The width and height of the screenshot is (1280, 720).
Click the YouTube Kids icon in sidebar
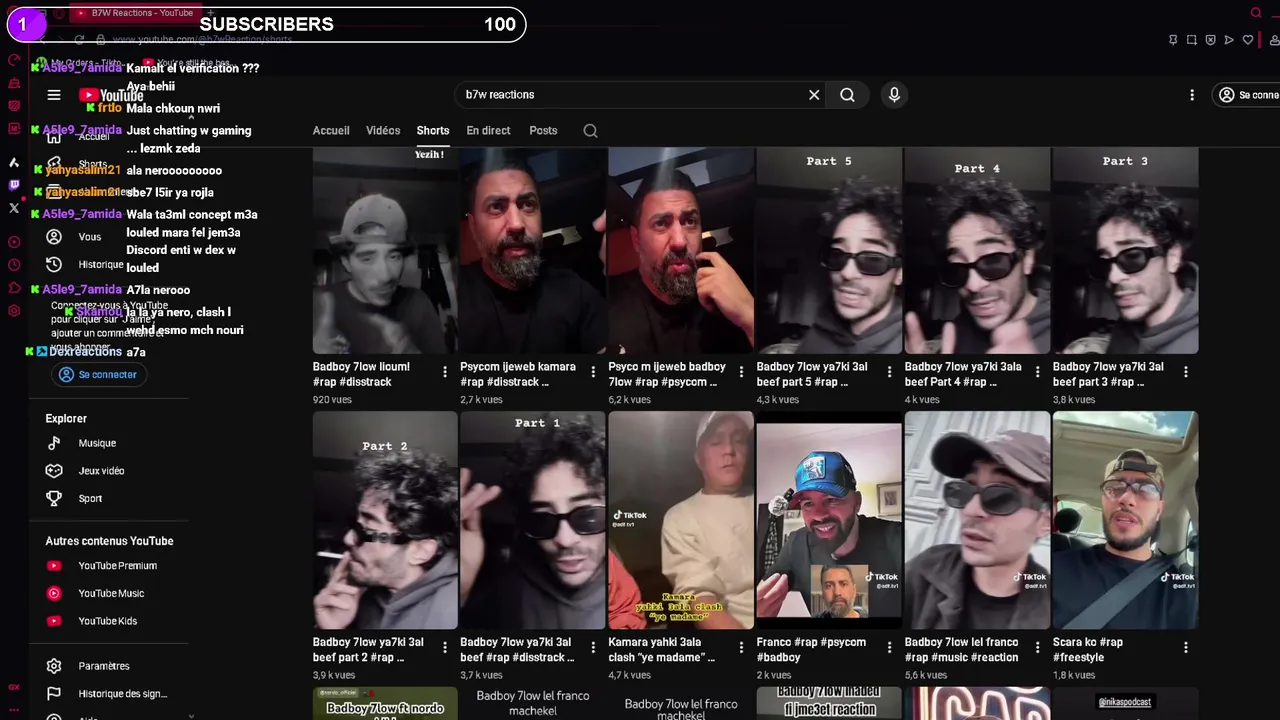(x=54, y=621)
